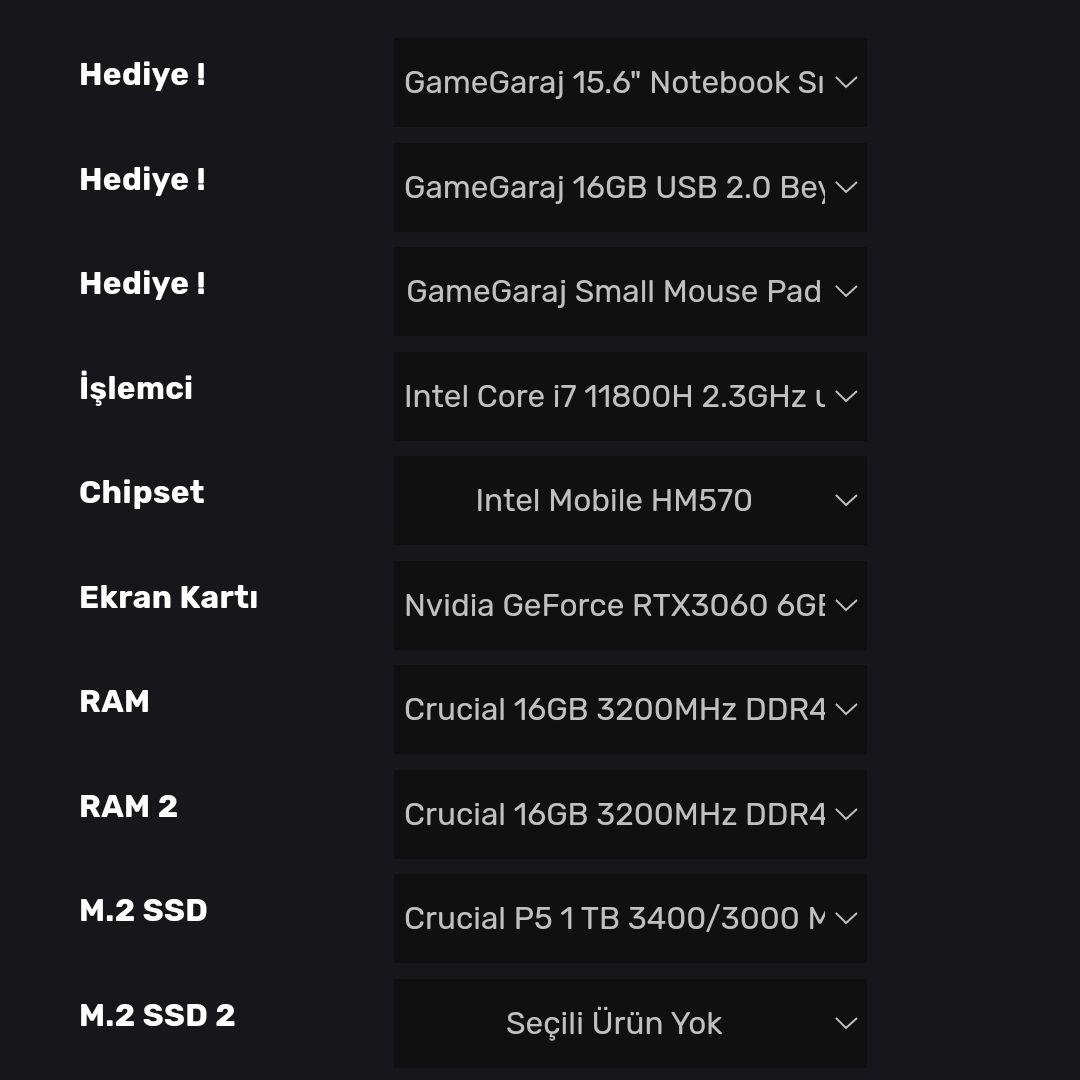Click the chevron beside the 16GB USB 2.0 option

(846, 188)
